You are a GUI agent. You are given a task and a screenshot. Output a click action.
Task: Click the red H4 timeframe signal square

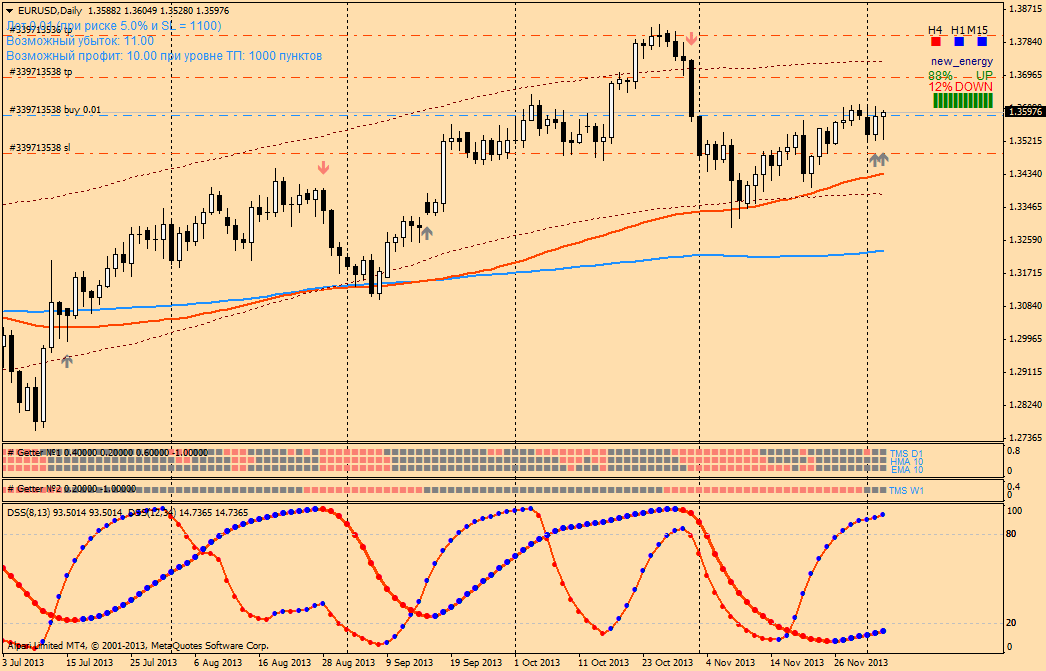(936, 41)
